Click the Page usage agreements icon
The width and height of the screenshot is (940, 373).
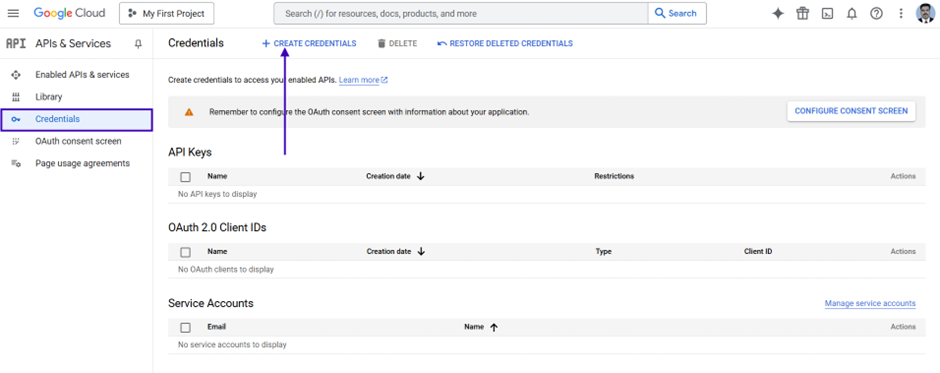coord(16,164)
